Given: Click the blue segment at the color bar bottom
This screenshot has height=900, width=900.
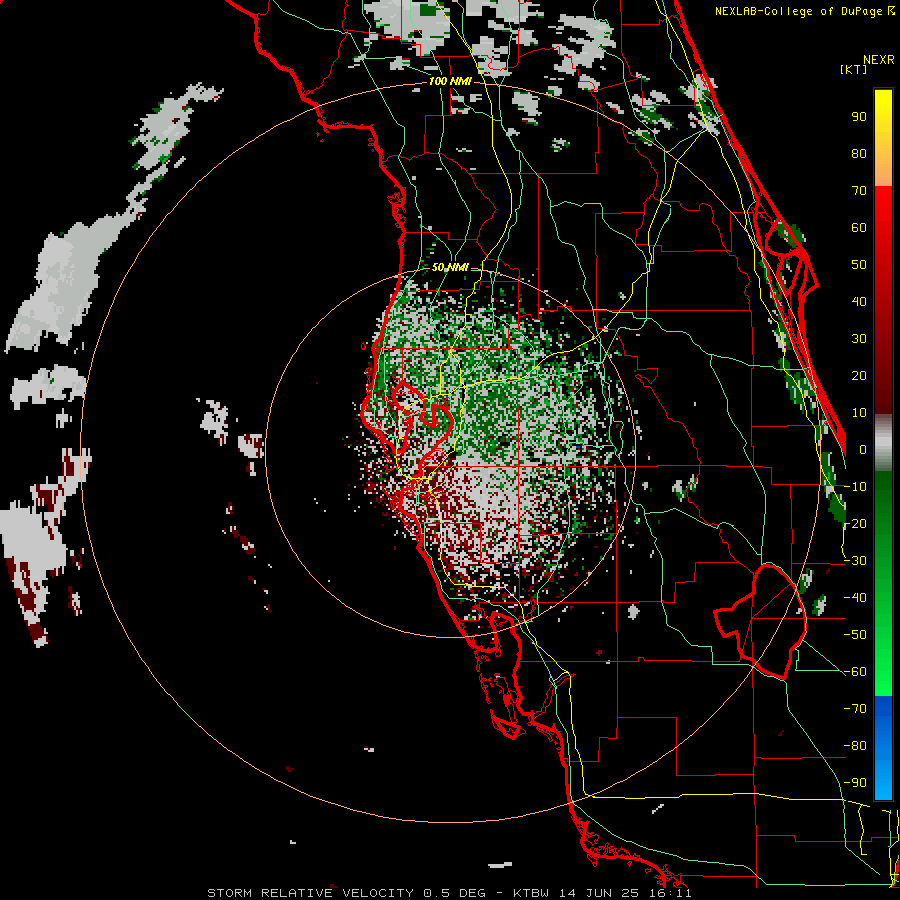Looking at the screenshot, I should (883, 748).
